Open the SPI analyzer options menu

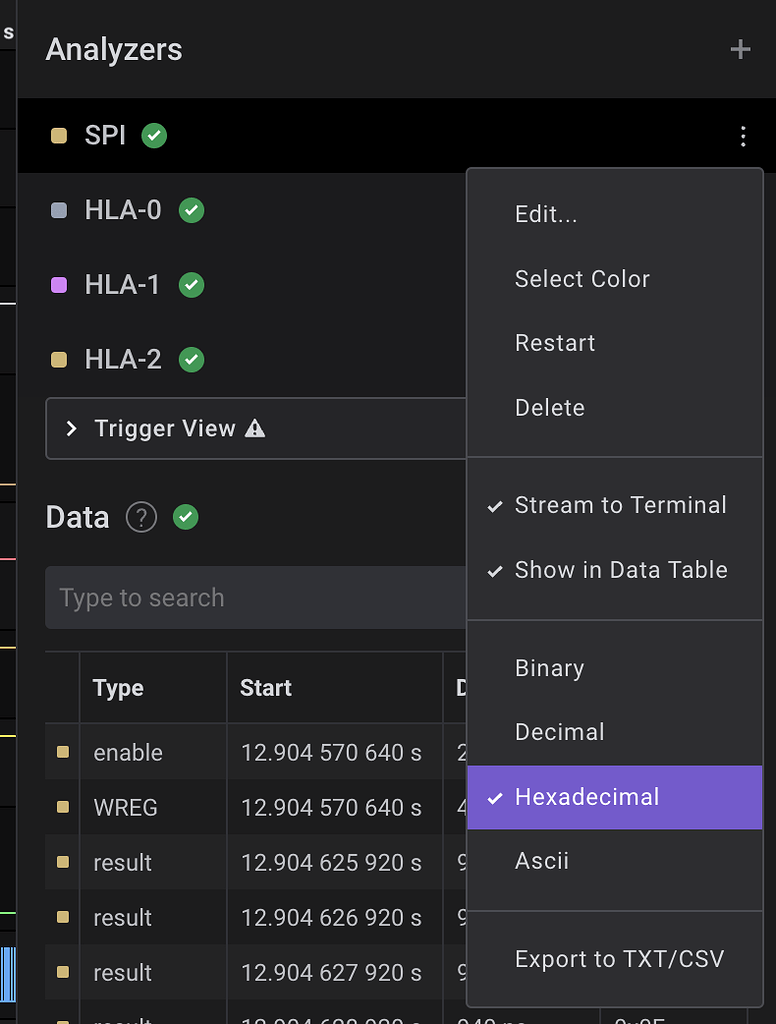tap(743, 136)
